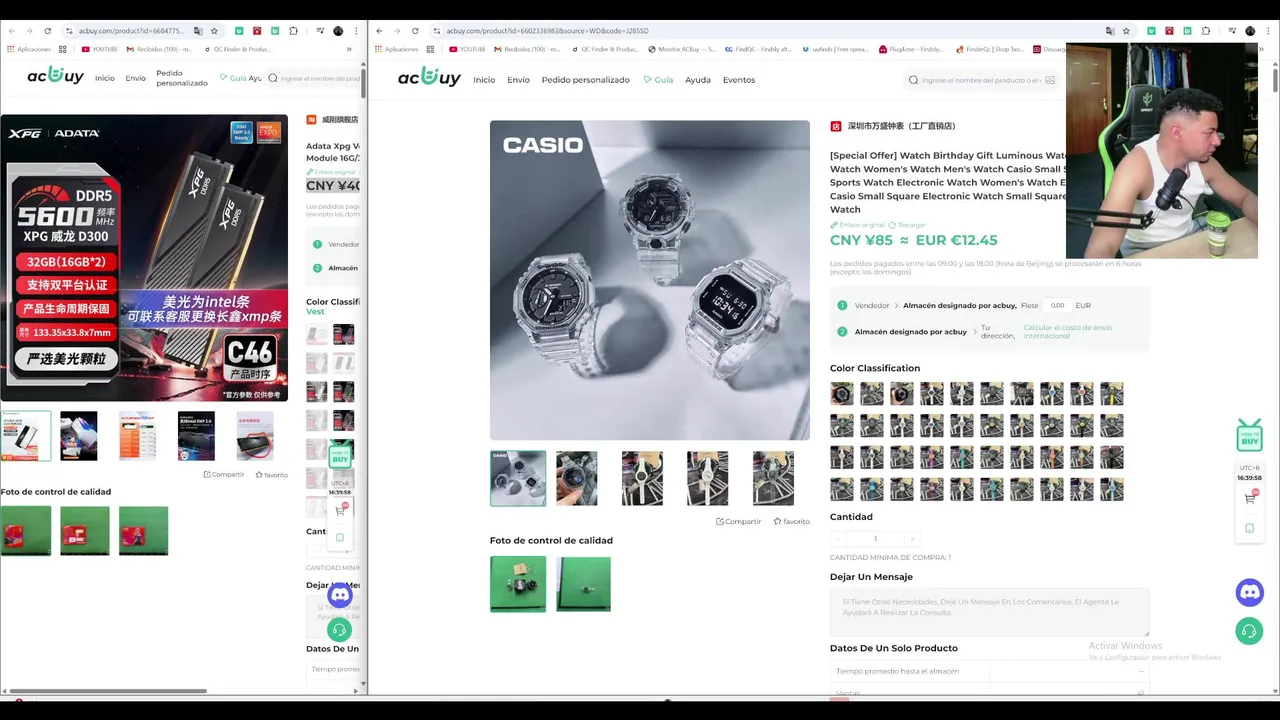Open the cart icon in left window sidebar
The width and height of the screenshot is (1280, 720).
[340, 510]
